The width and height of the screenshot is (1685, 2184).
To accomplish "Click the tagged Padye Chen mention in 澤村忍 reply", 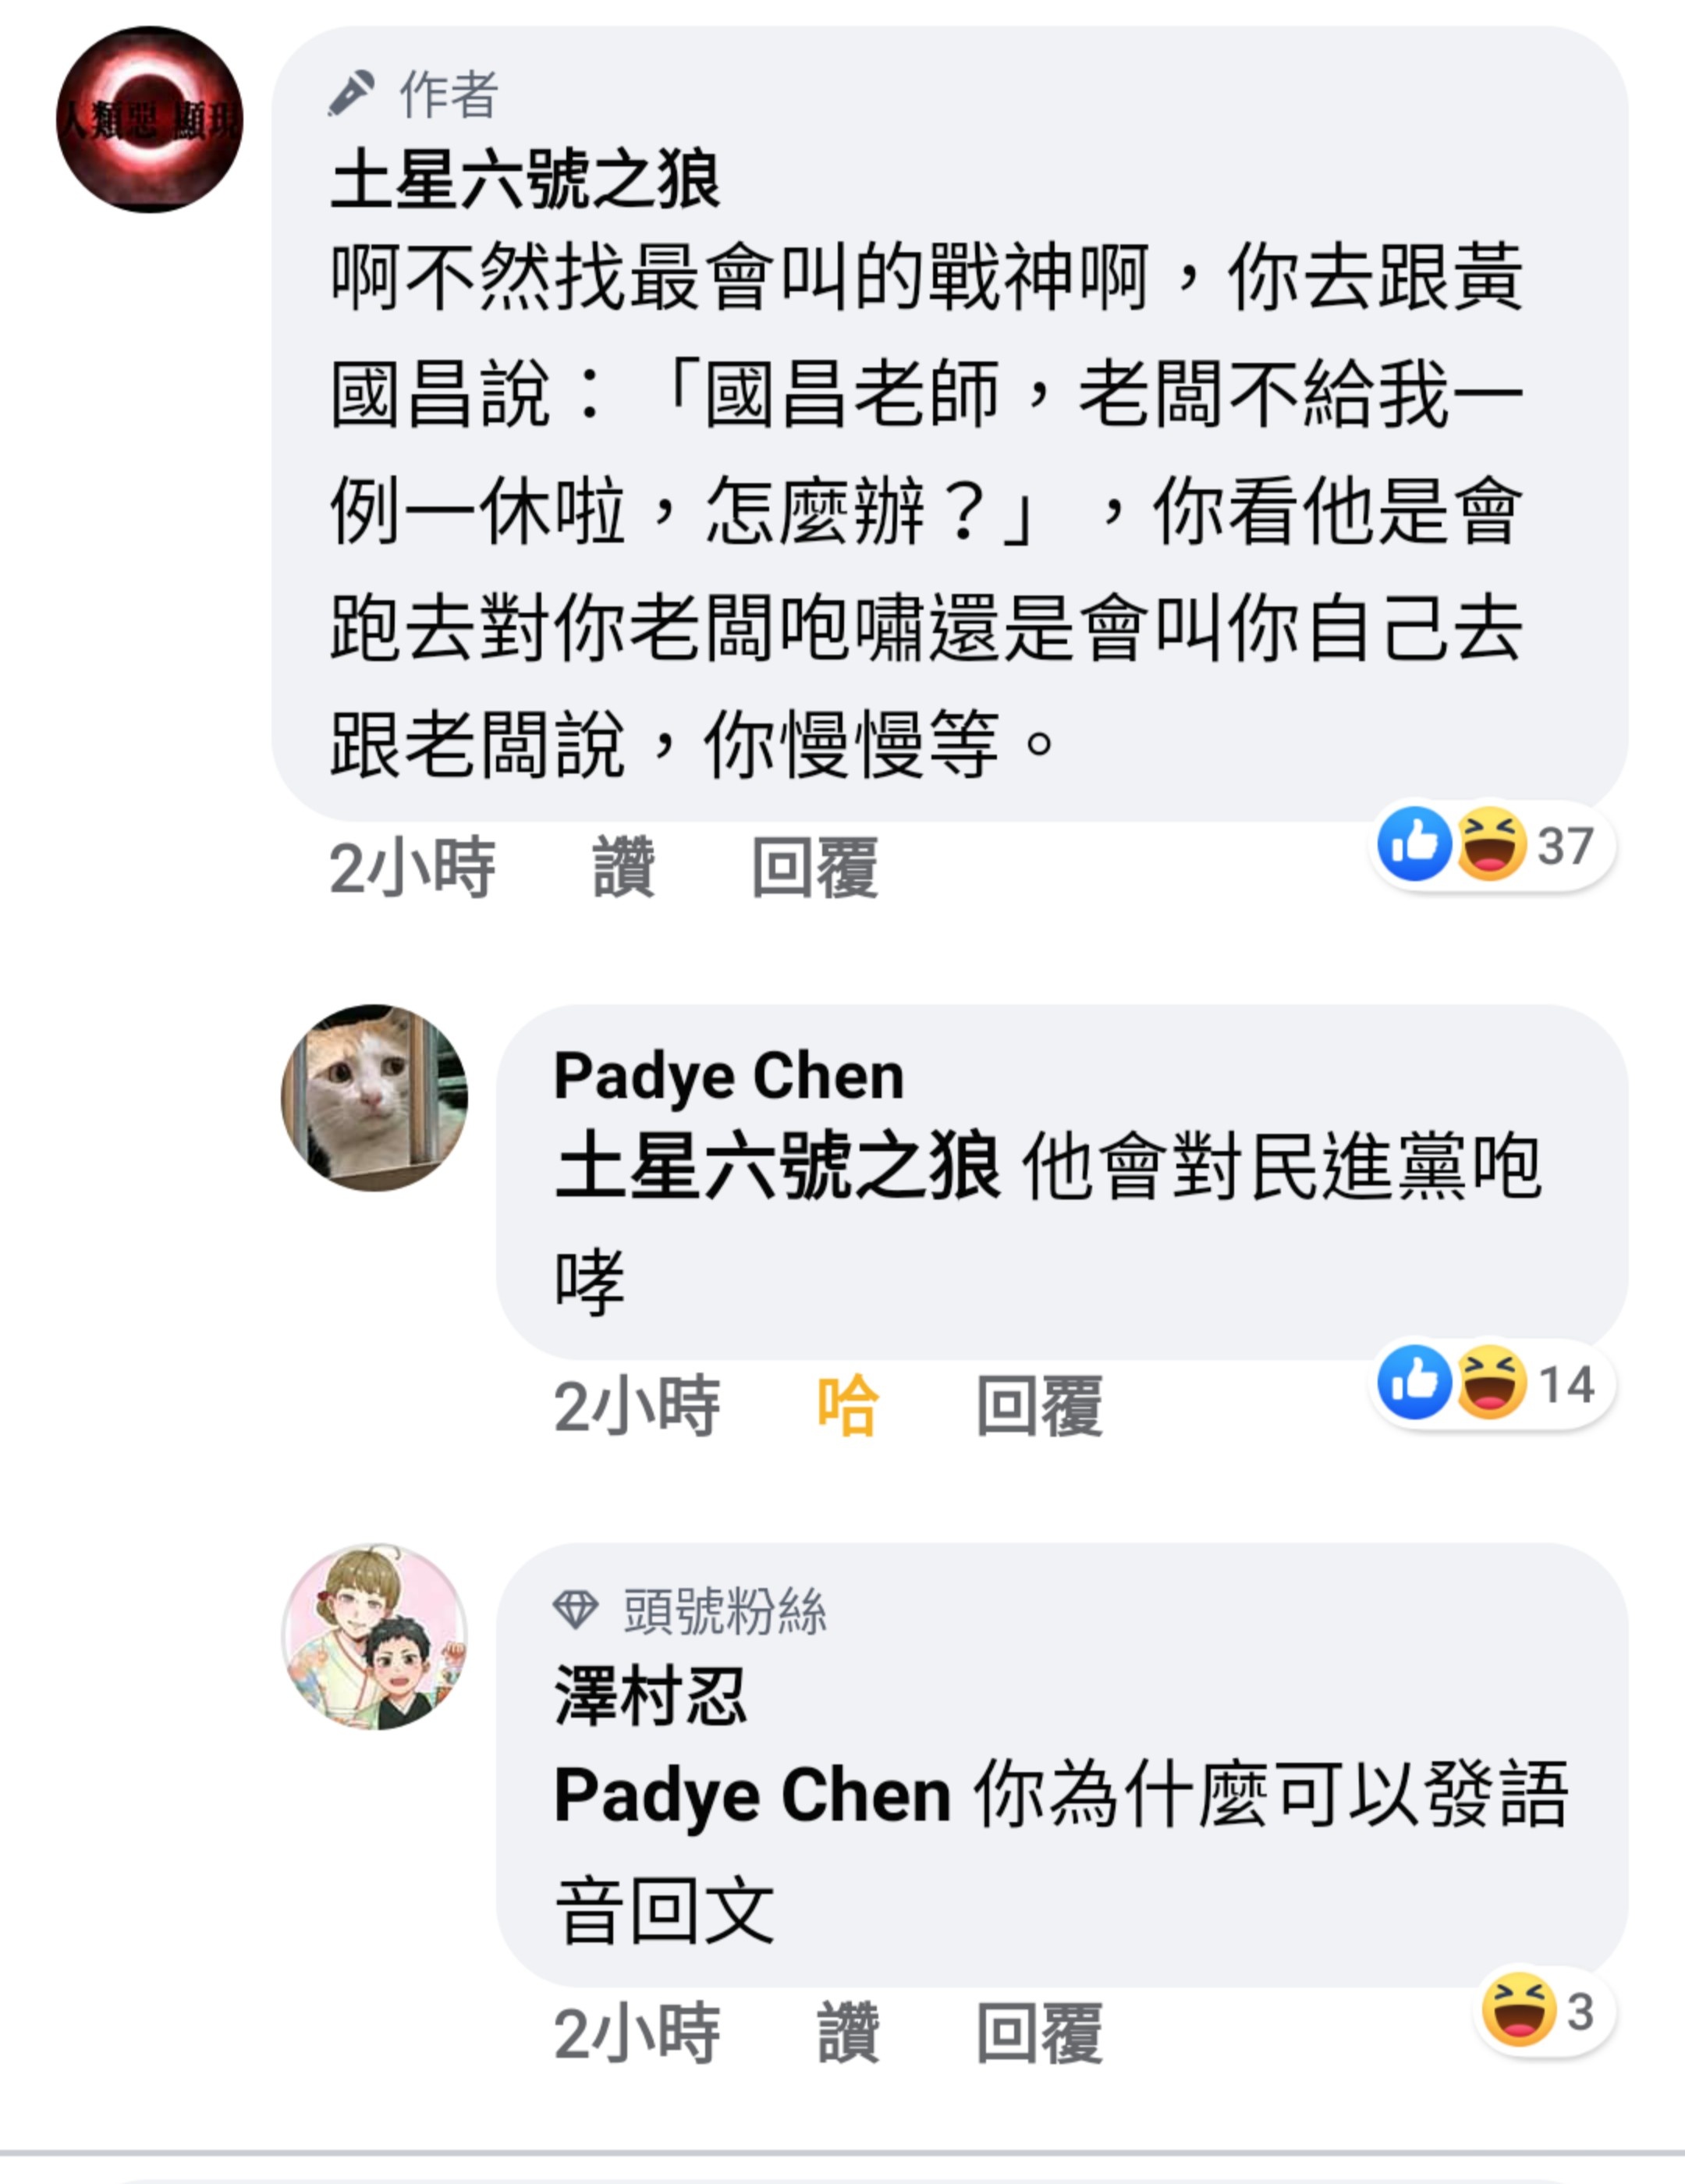I will pyautogui.click(x=752, y=1795).
